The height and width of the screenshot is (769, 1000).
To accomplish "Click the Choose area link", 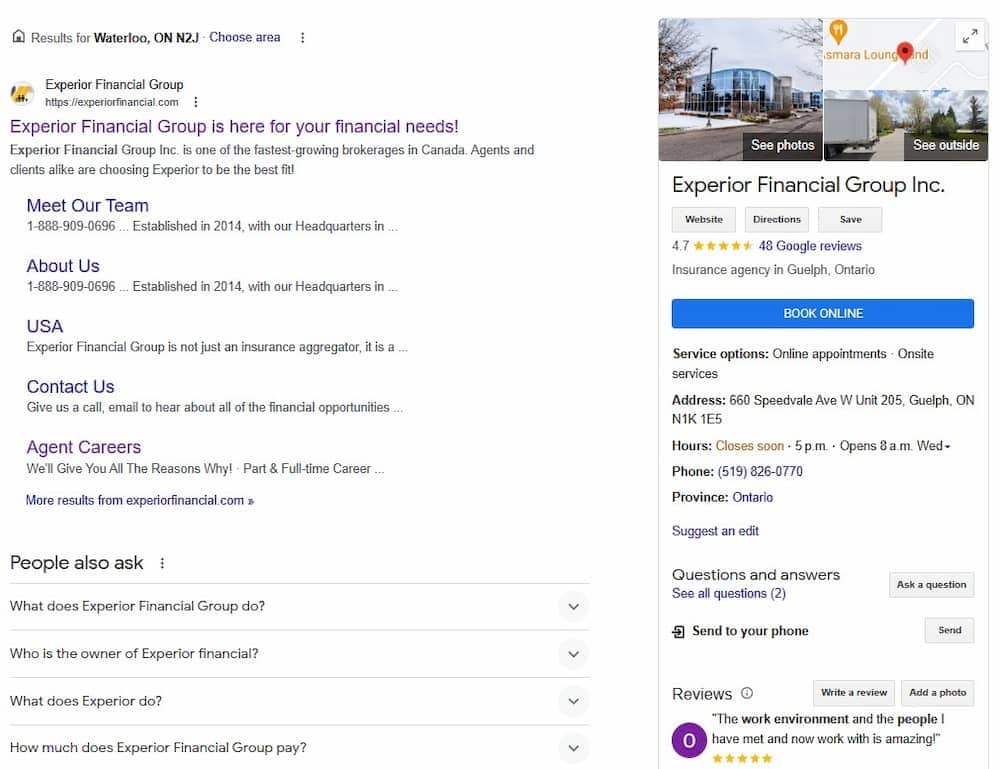I will tap(244, 37).
